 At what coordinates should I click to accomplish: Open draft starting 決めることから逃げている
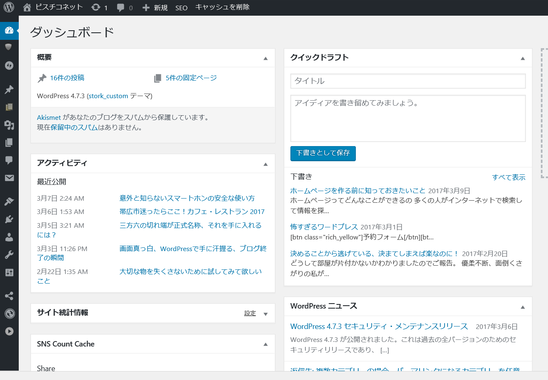tap(374, 253)
